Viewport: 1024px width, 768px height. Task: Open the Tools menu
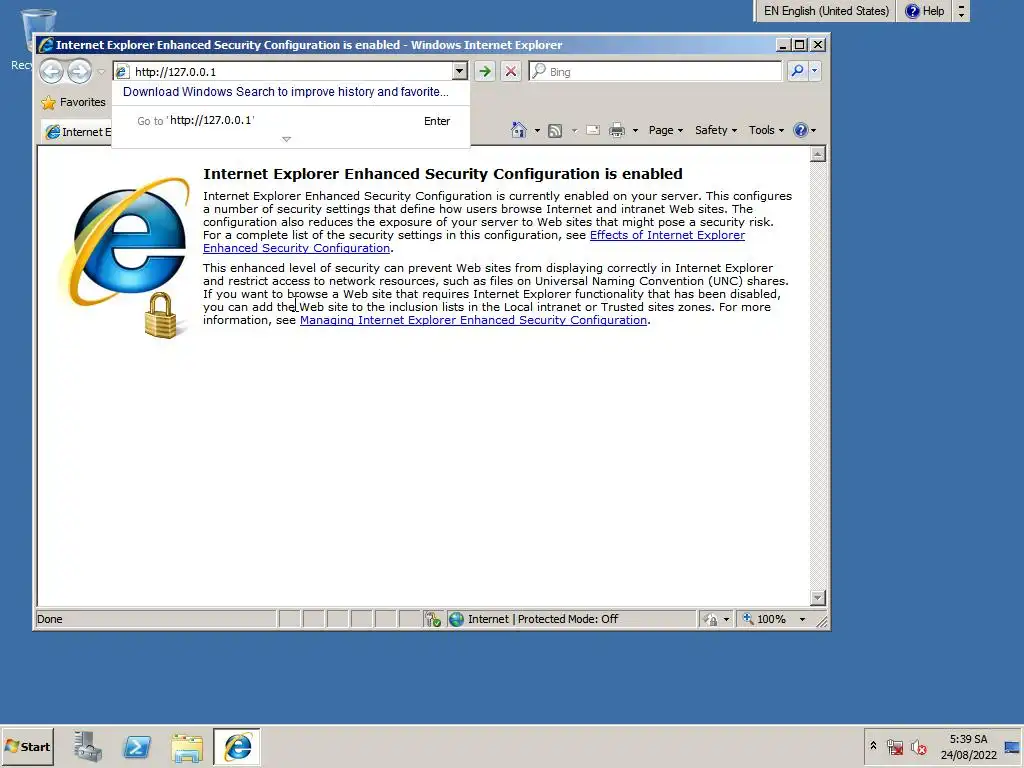point(766,131)
